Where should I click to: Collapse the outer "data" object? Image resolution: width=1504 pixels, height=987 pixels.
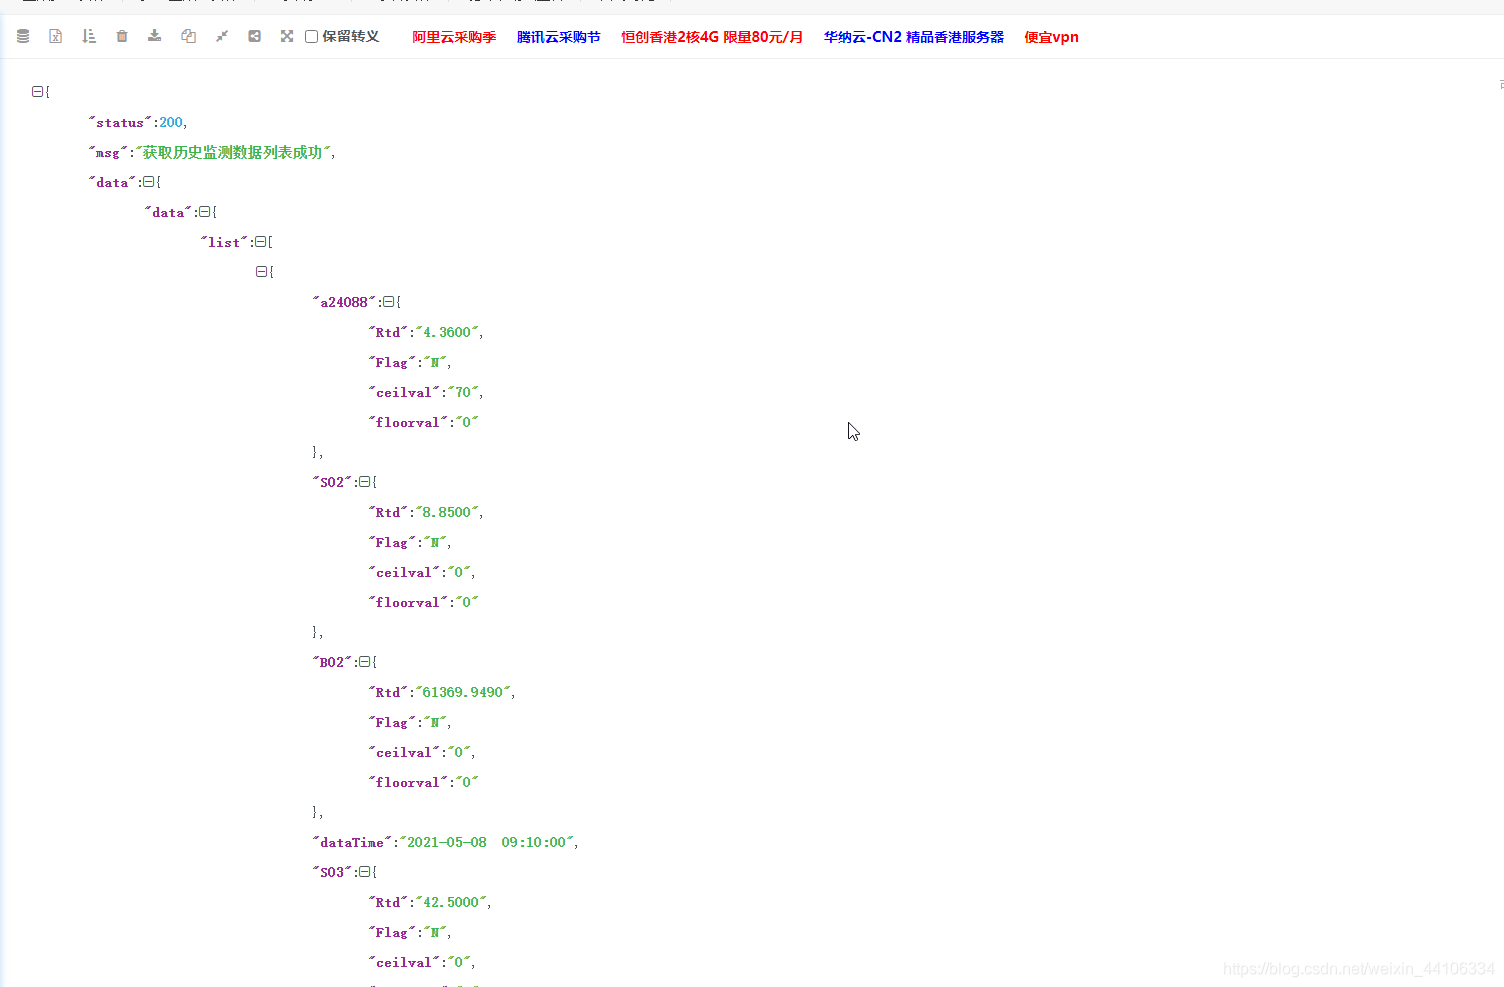(x=148, y=182)
